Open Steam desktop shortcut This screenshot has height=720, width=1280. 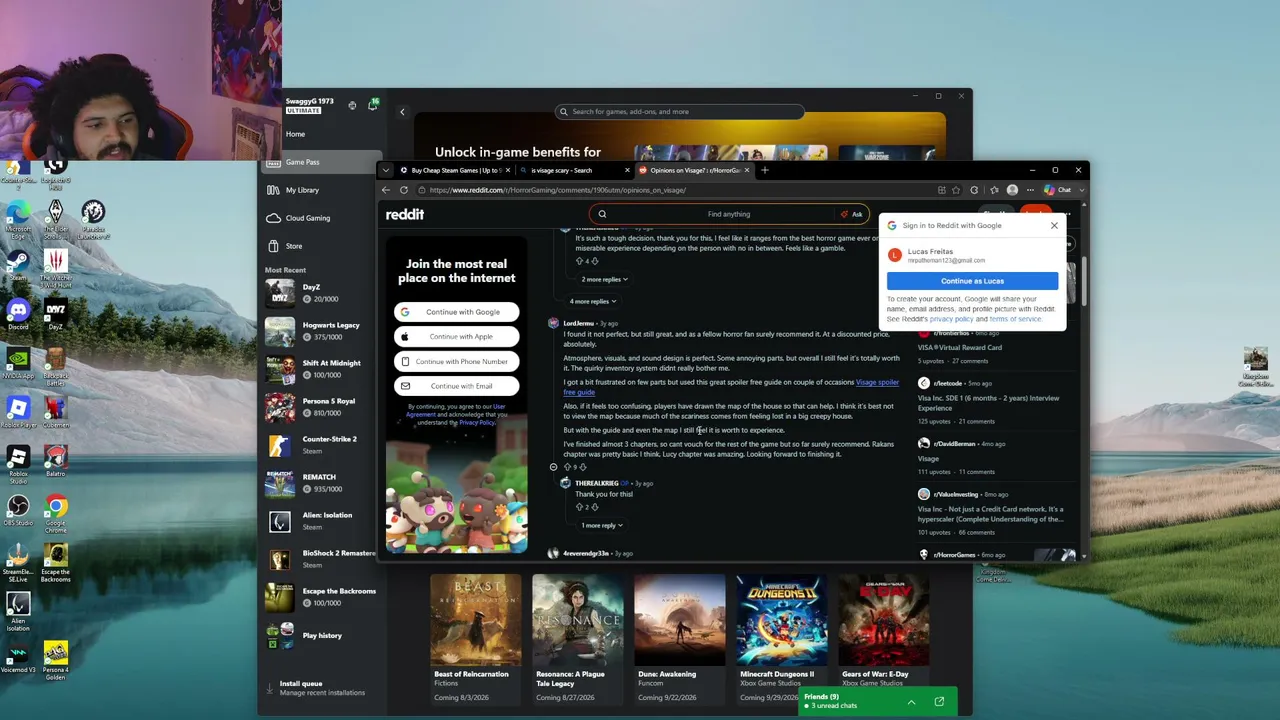tap(17, 265)
